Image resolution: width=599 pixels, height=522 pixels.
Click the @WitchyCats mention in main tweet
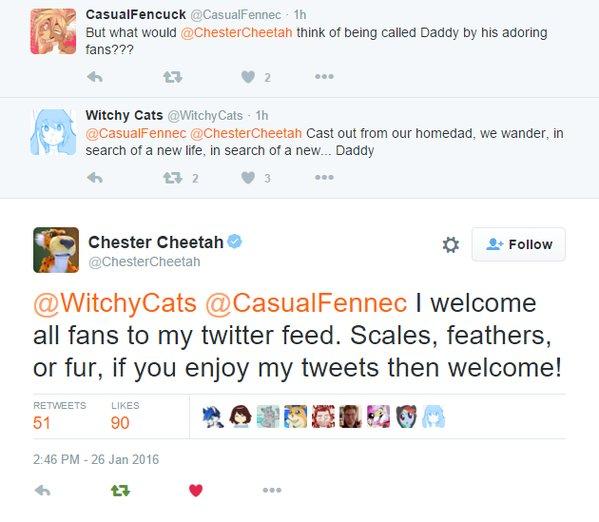115,303
